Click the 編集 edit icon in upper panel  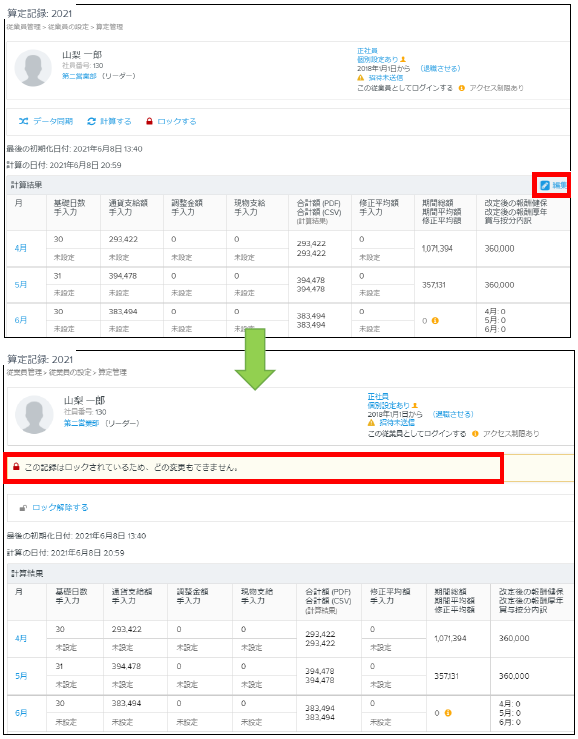tap(545, 185)
